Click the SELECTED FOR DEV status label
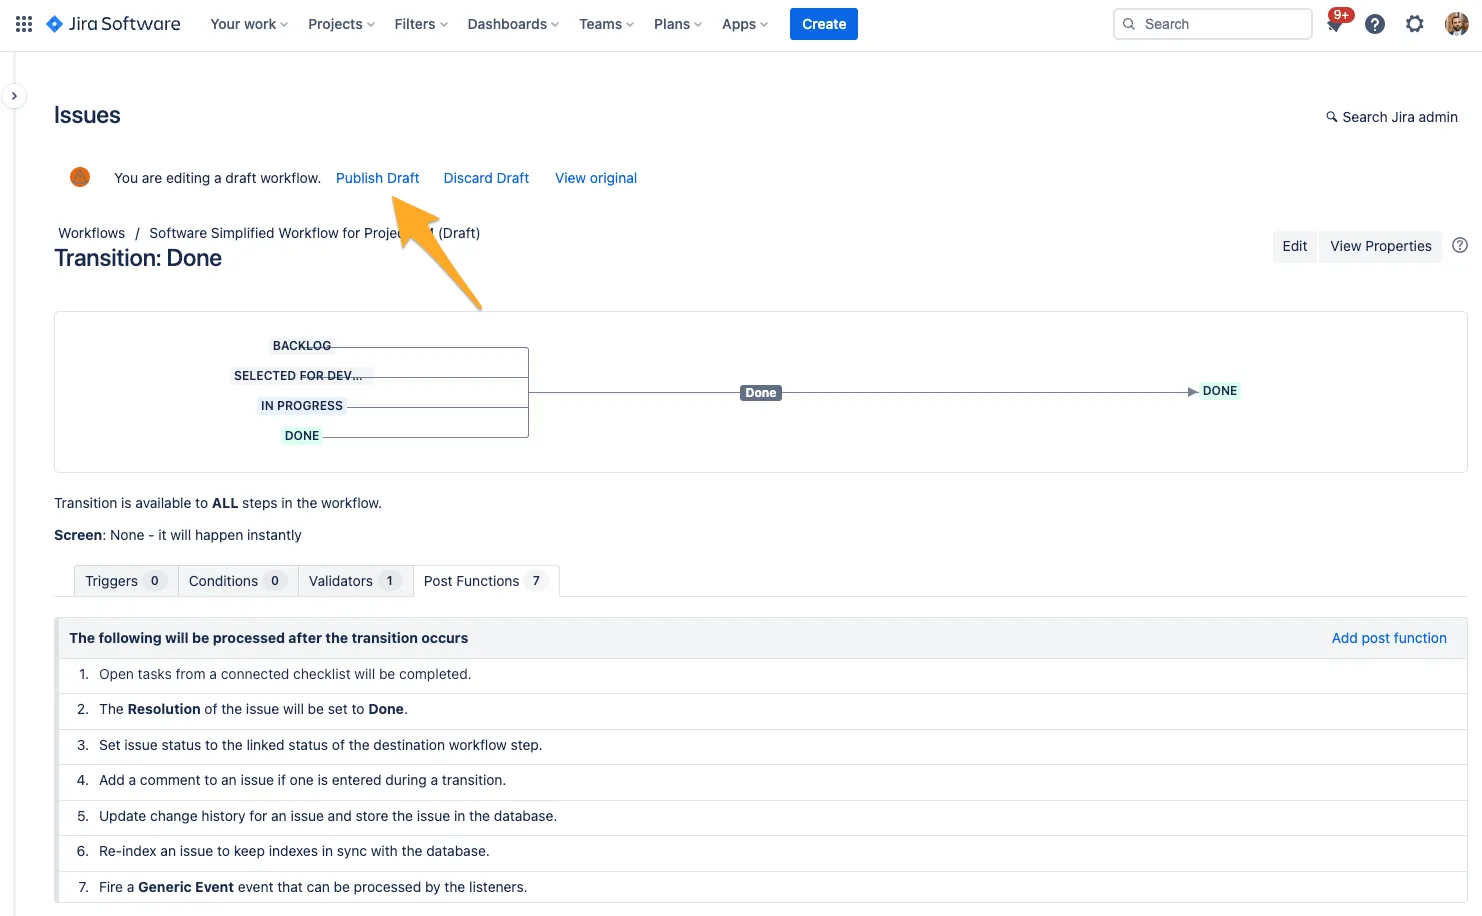 (302, 376)
